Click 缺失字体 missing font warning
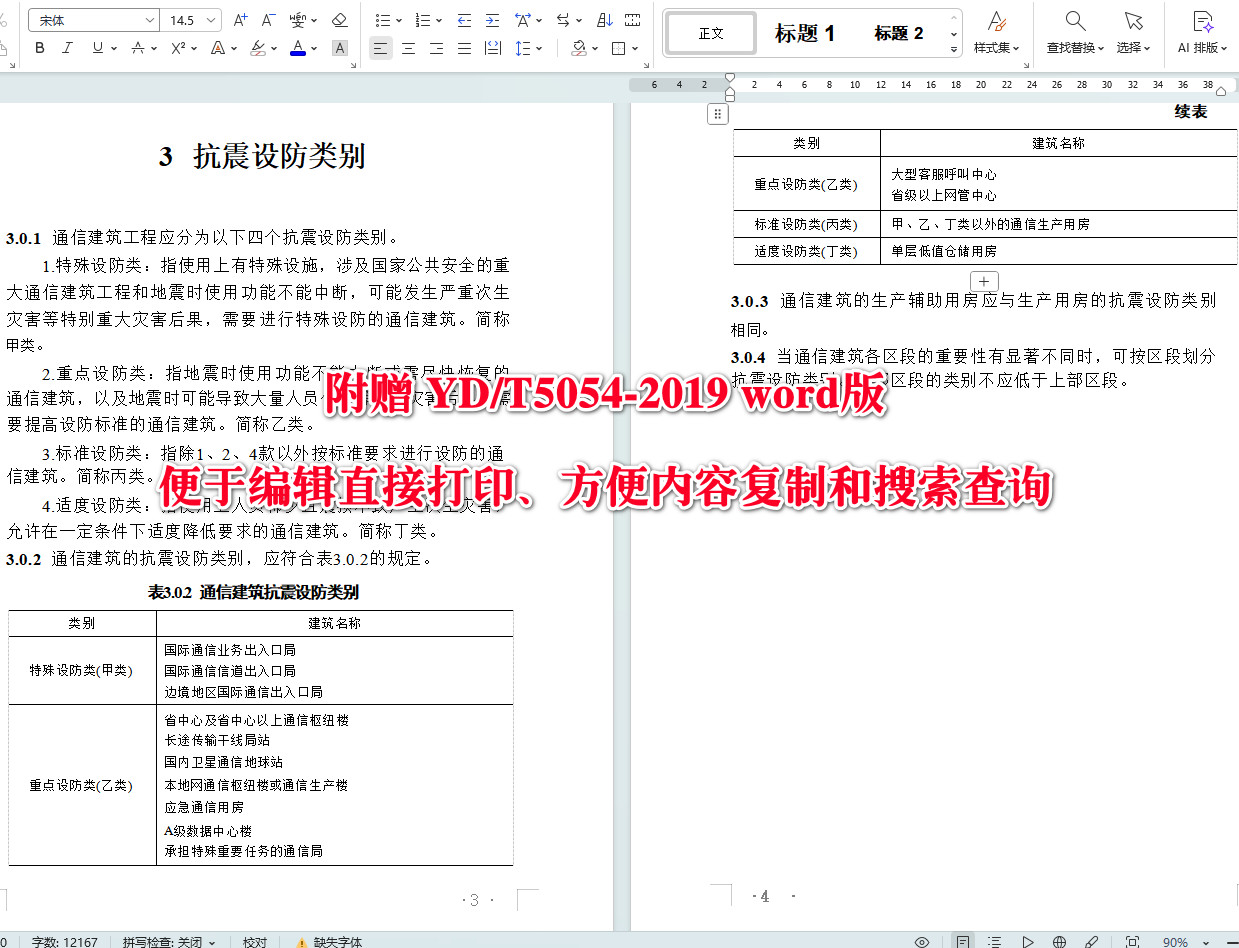Screen dimensions: 1239x948 pos(328,942)
